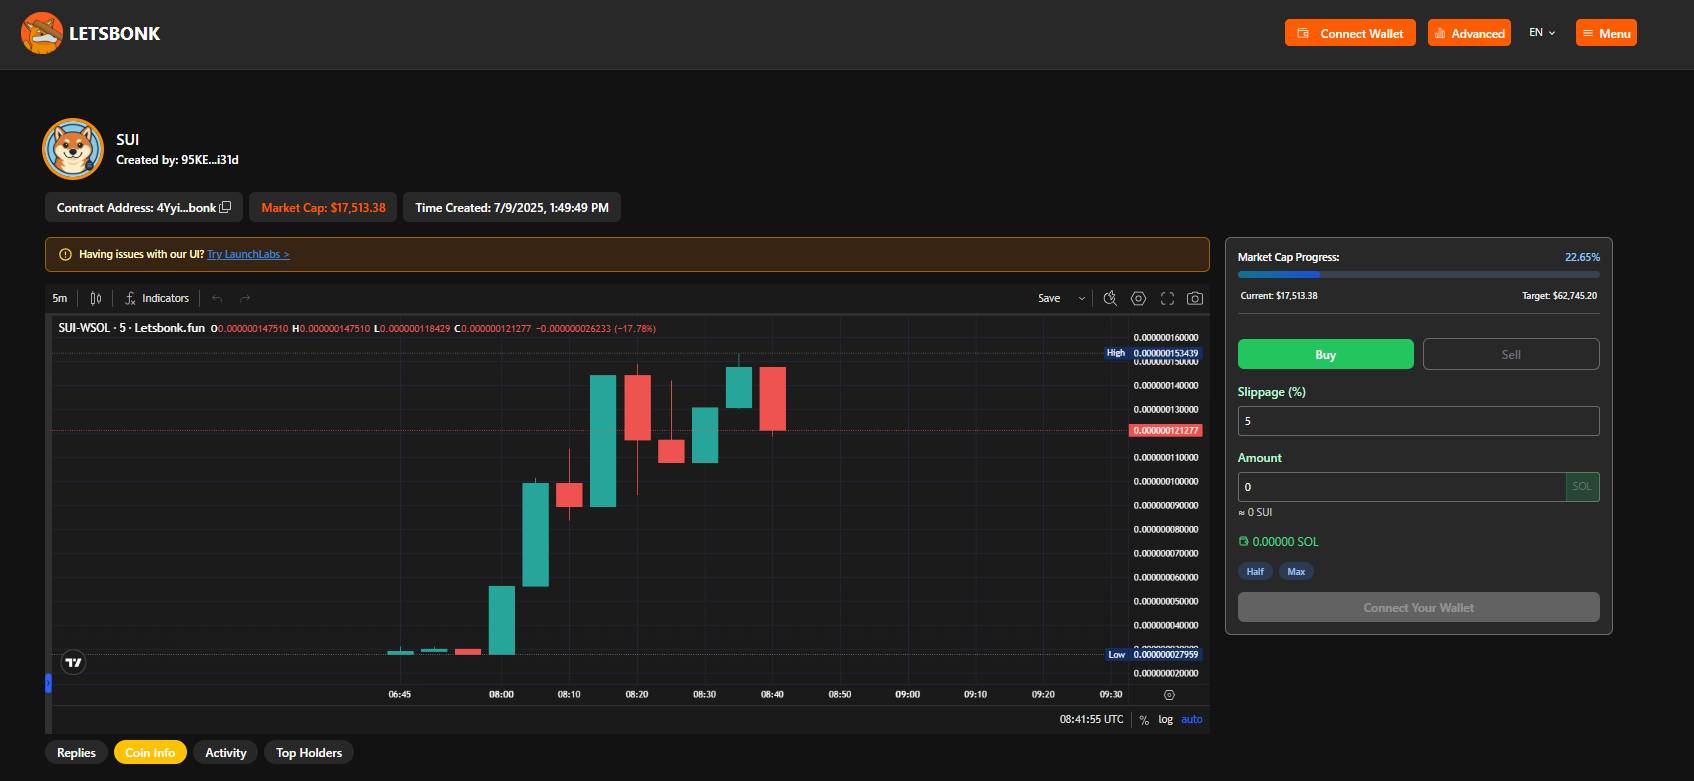Click Connect Your Wallet button

point(1419,607)
